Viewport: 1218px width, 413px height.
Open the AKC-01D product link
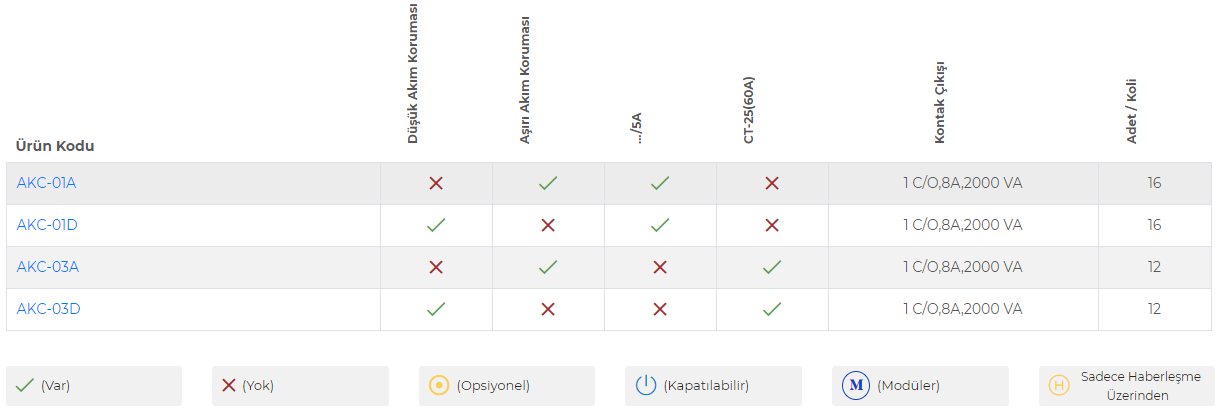(x=47, y=225)
